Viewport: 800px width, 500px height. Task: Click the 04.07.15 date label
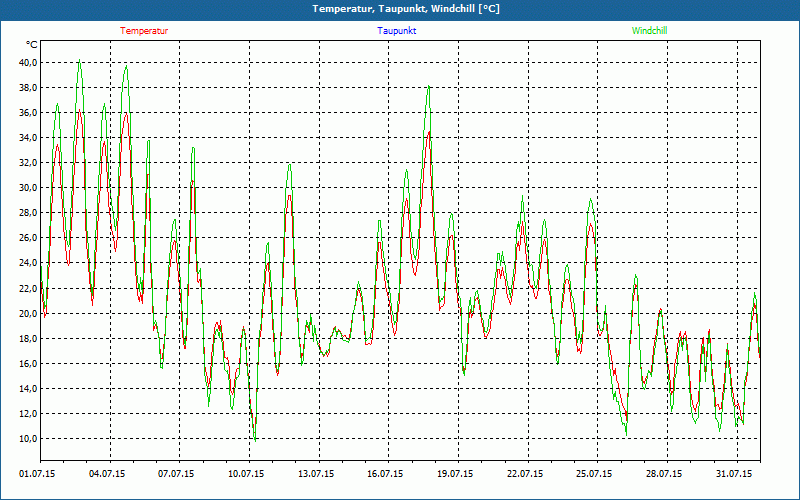tap(107, 474)
